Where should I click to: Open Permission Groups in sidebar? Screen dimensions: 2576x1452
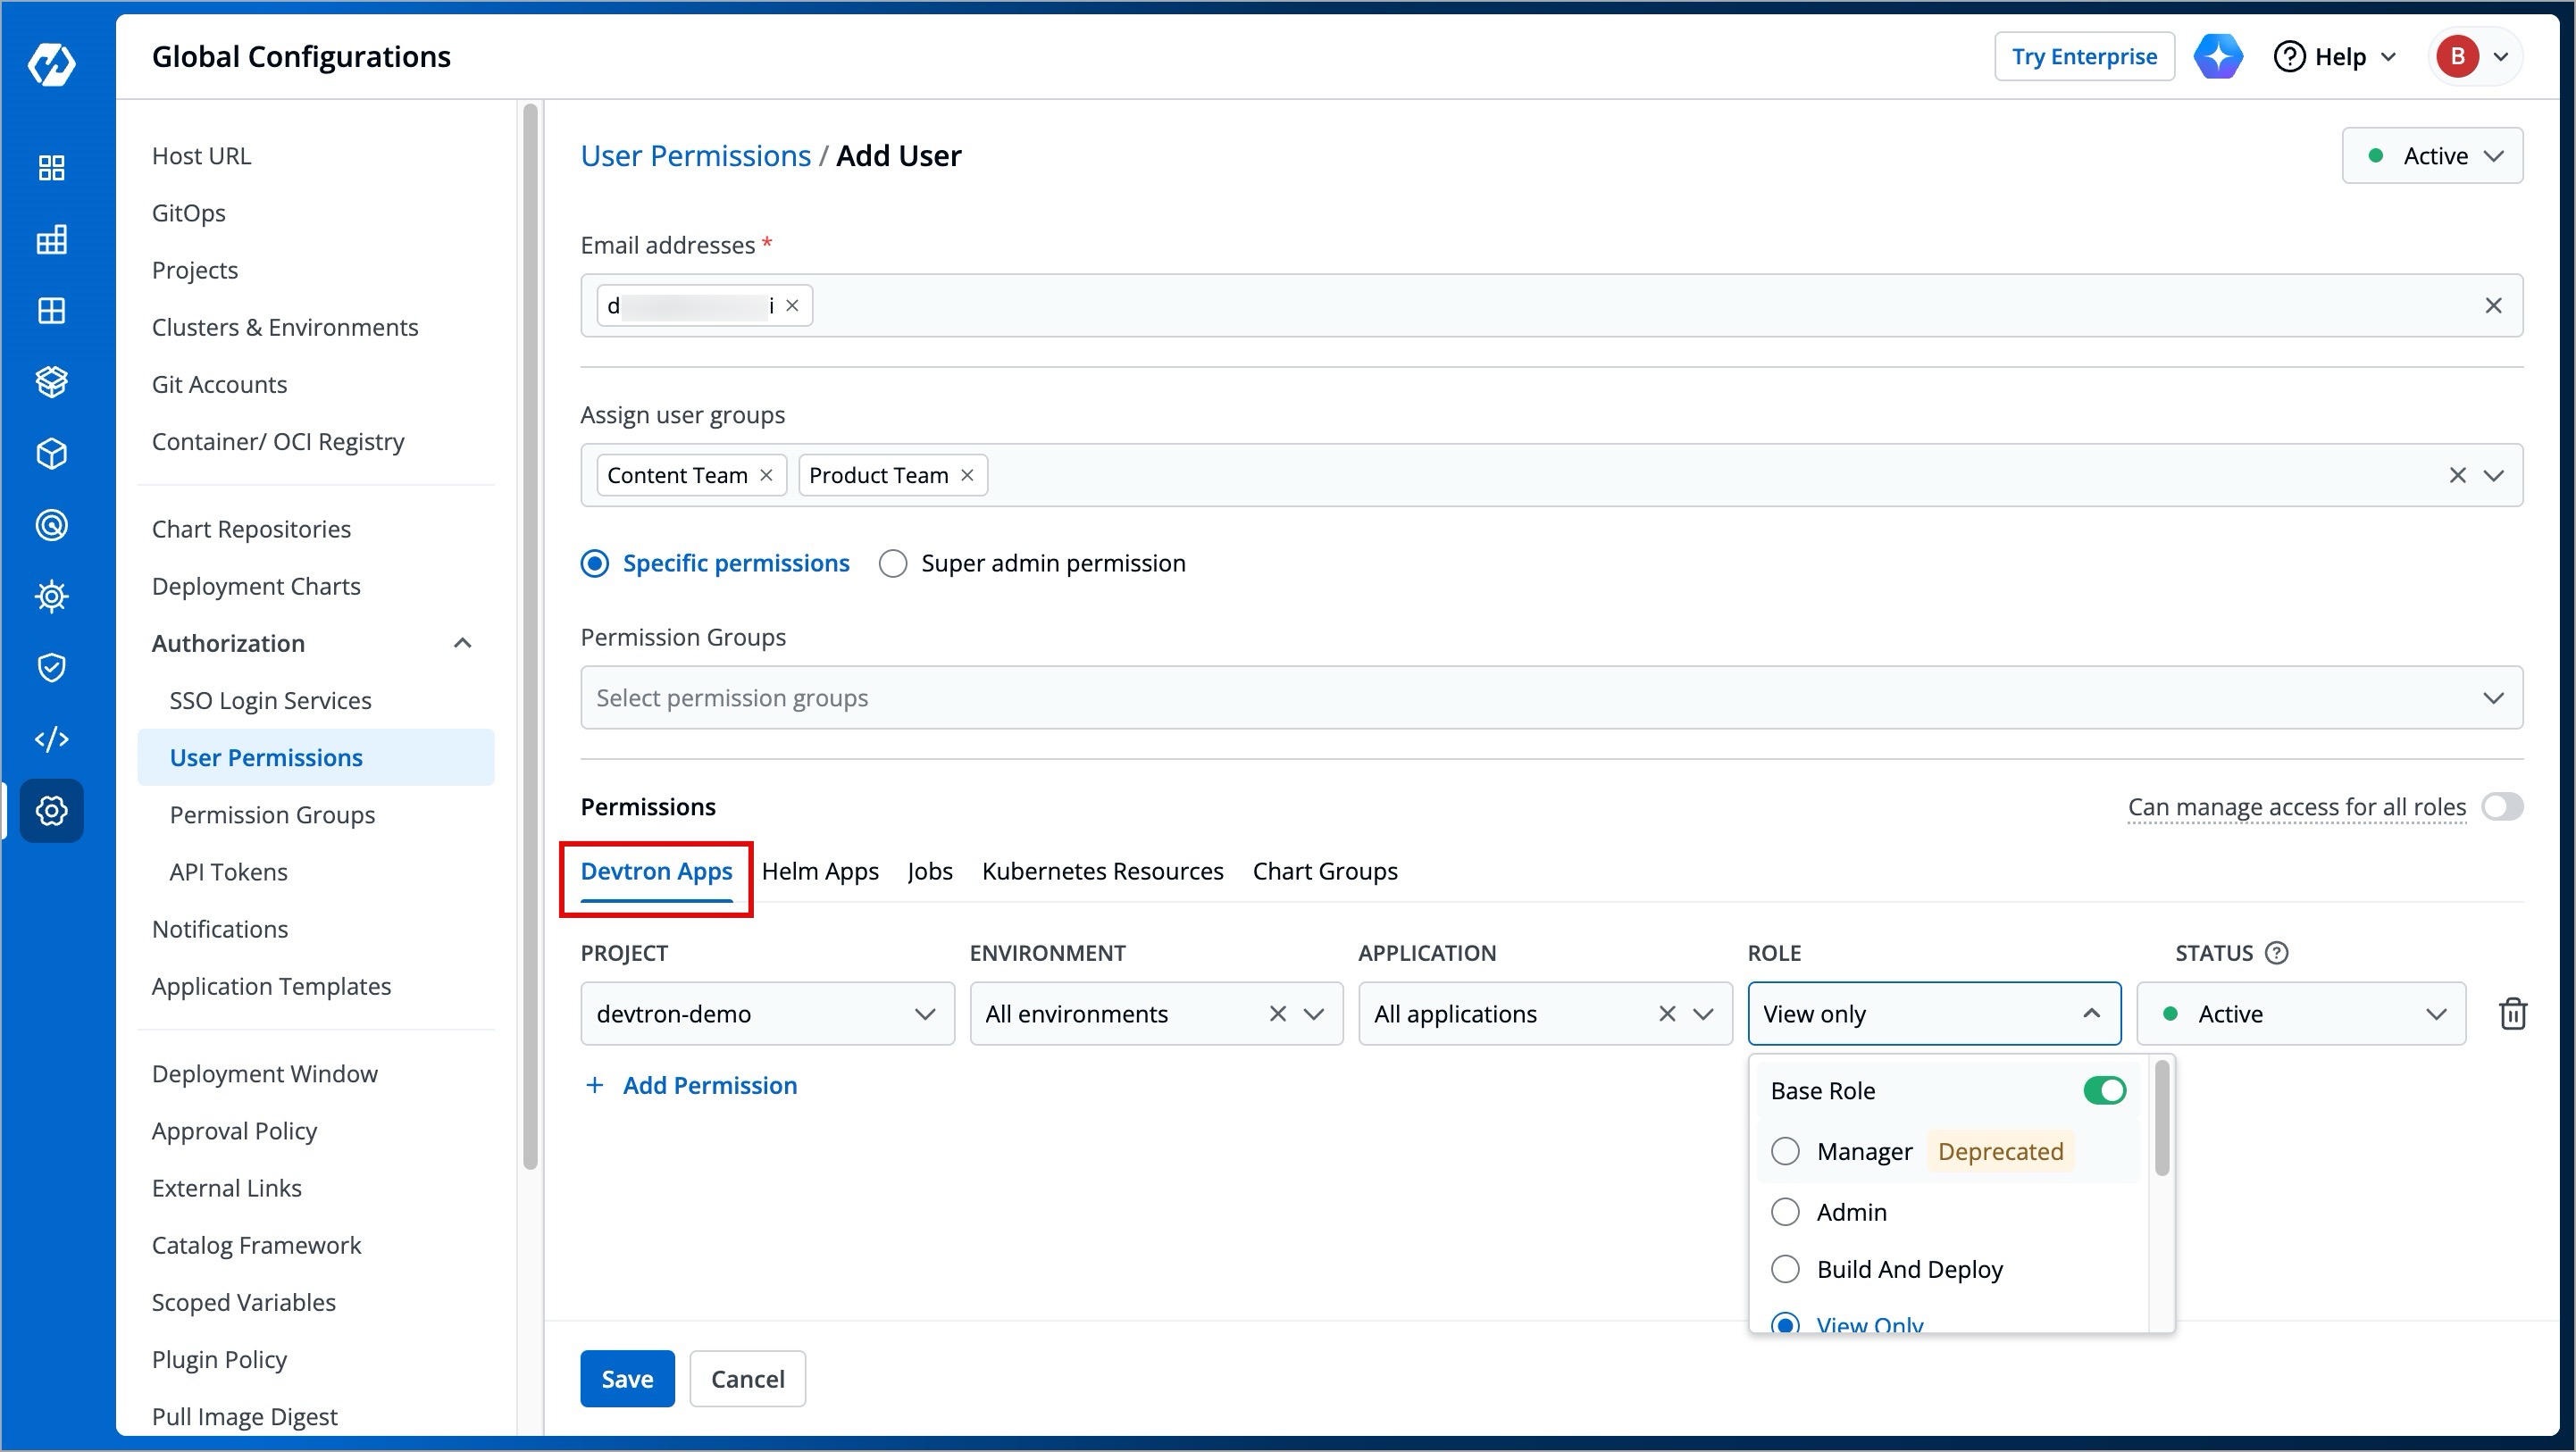coord(272,815)
